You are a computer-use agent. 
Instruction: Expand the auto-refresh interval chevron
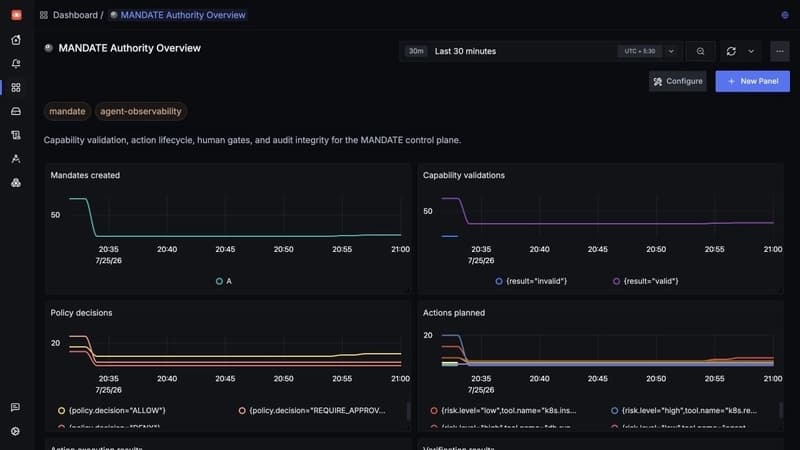[751, 51]
